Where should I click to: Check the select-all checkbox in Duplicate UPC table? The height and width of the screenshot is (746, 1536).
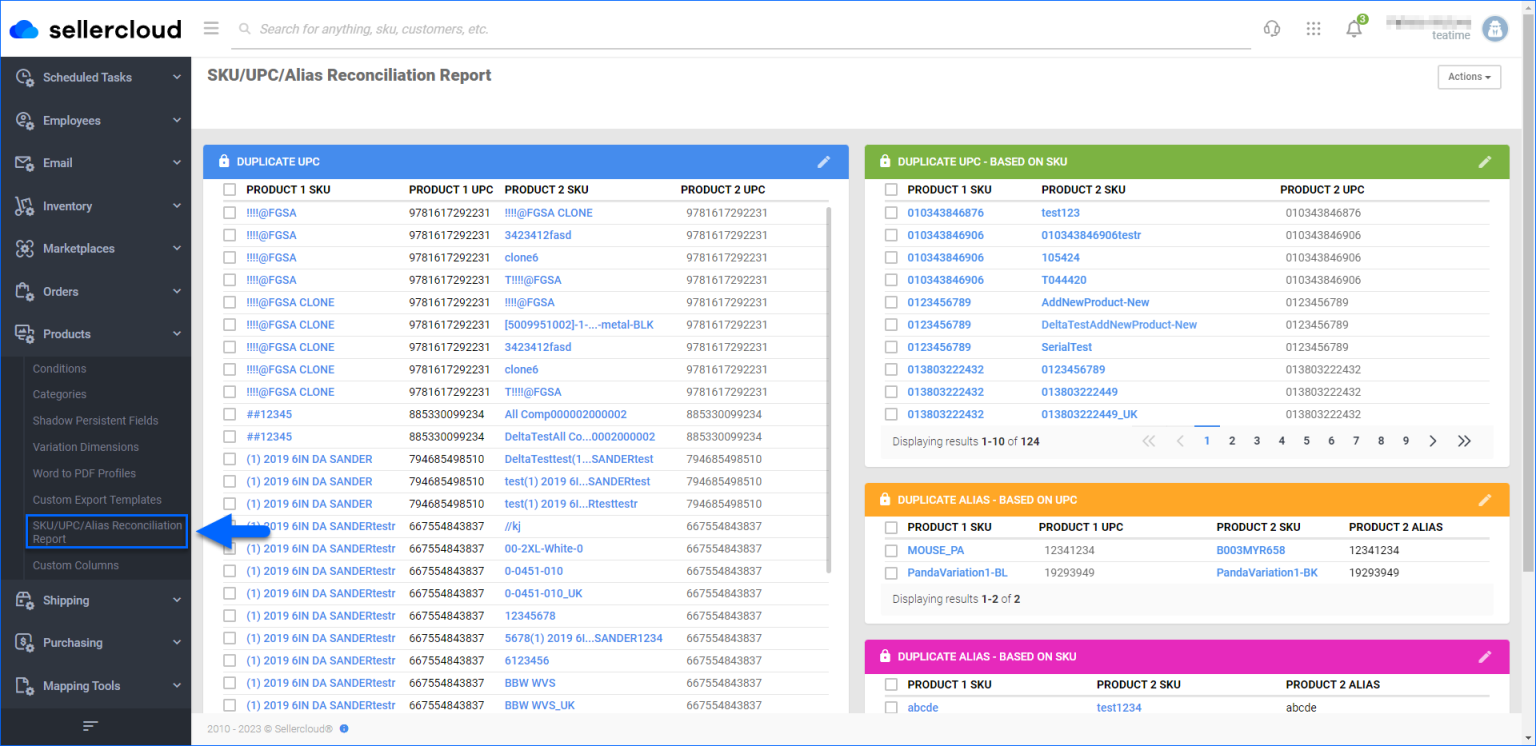(x=229, y=189)
